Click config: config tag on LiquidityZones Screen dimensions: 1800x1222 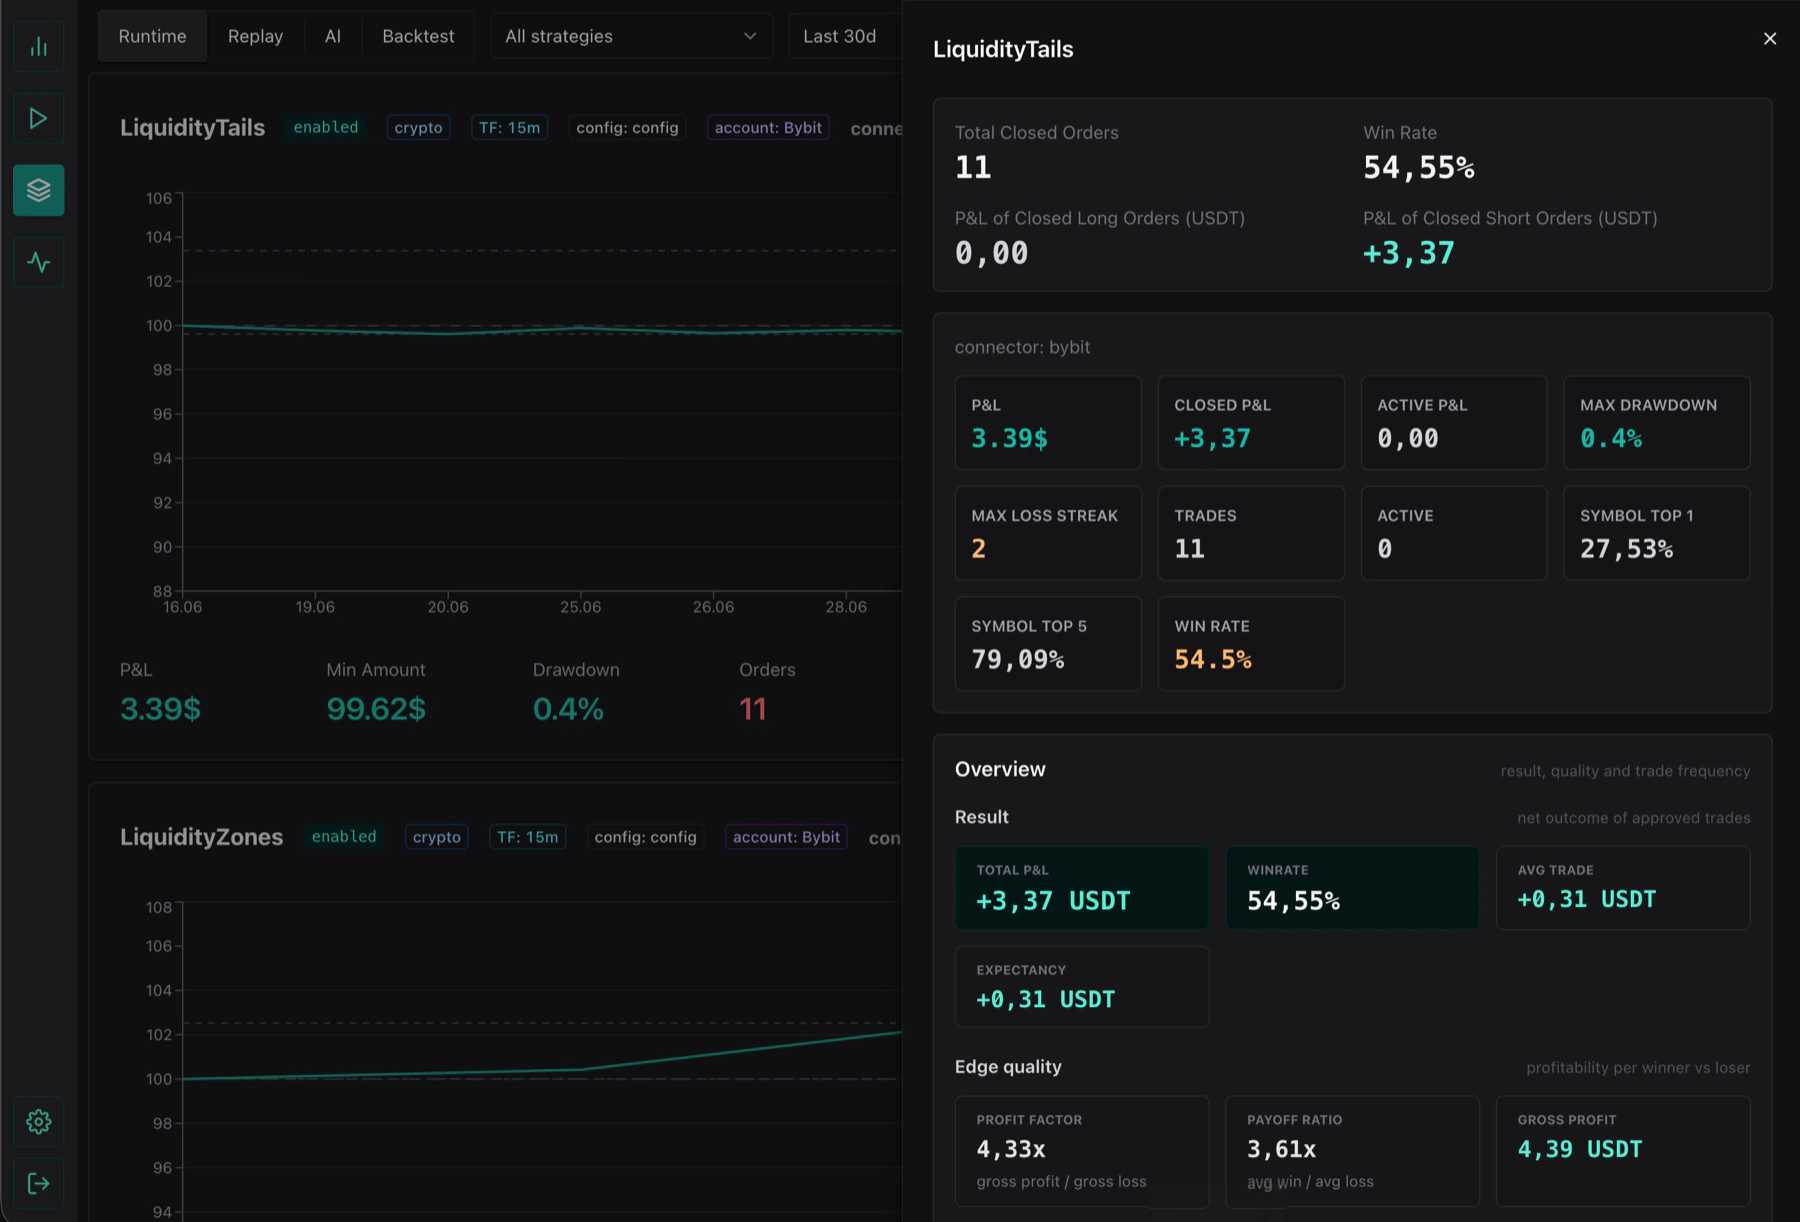[x=645, y=837]
